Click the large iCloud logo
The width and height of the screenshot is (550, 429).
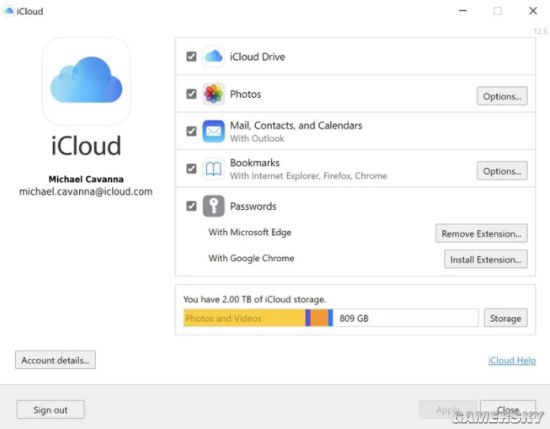click(x=86, y=81)
